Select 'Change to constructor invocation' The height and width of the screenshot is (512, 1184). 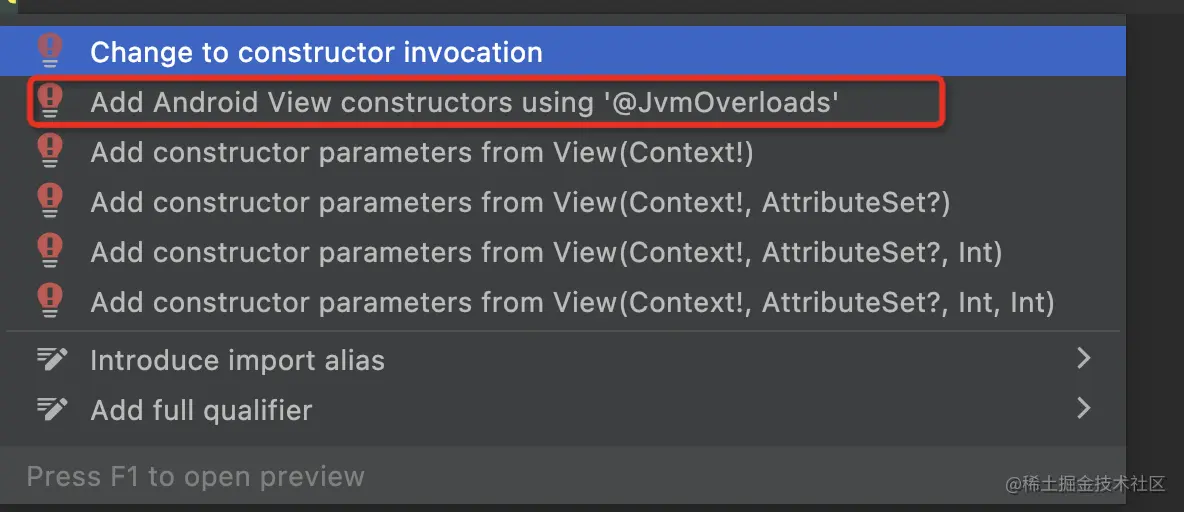(563, 51)
